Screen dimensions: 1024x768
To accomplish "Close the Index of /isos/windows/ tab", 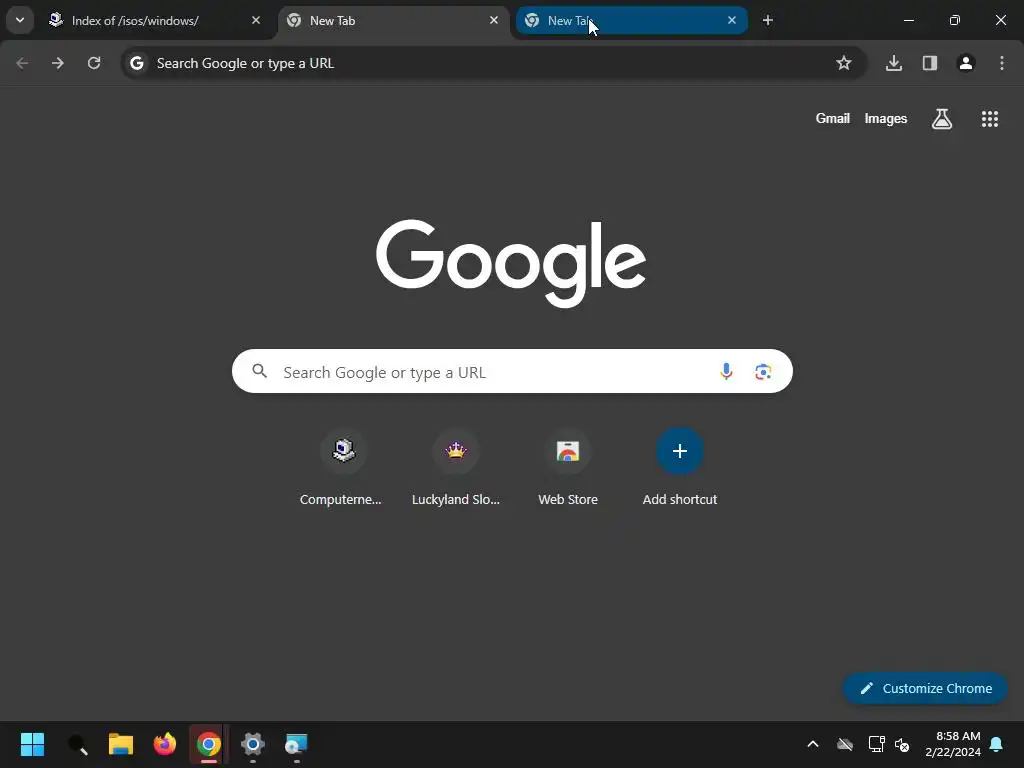I will pyautogui.click(x=256, y=20).
